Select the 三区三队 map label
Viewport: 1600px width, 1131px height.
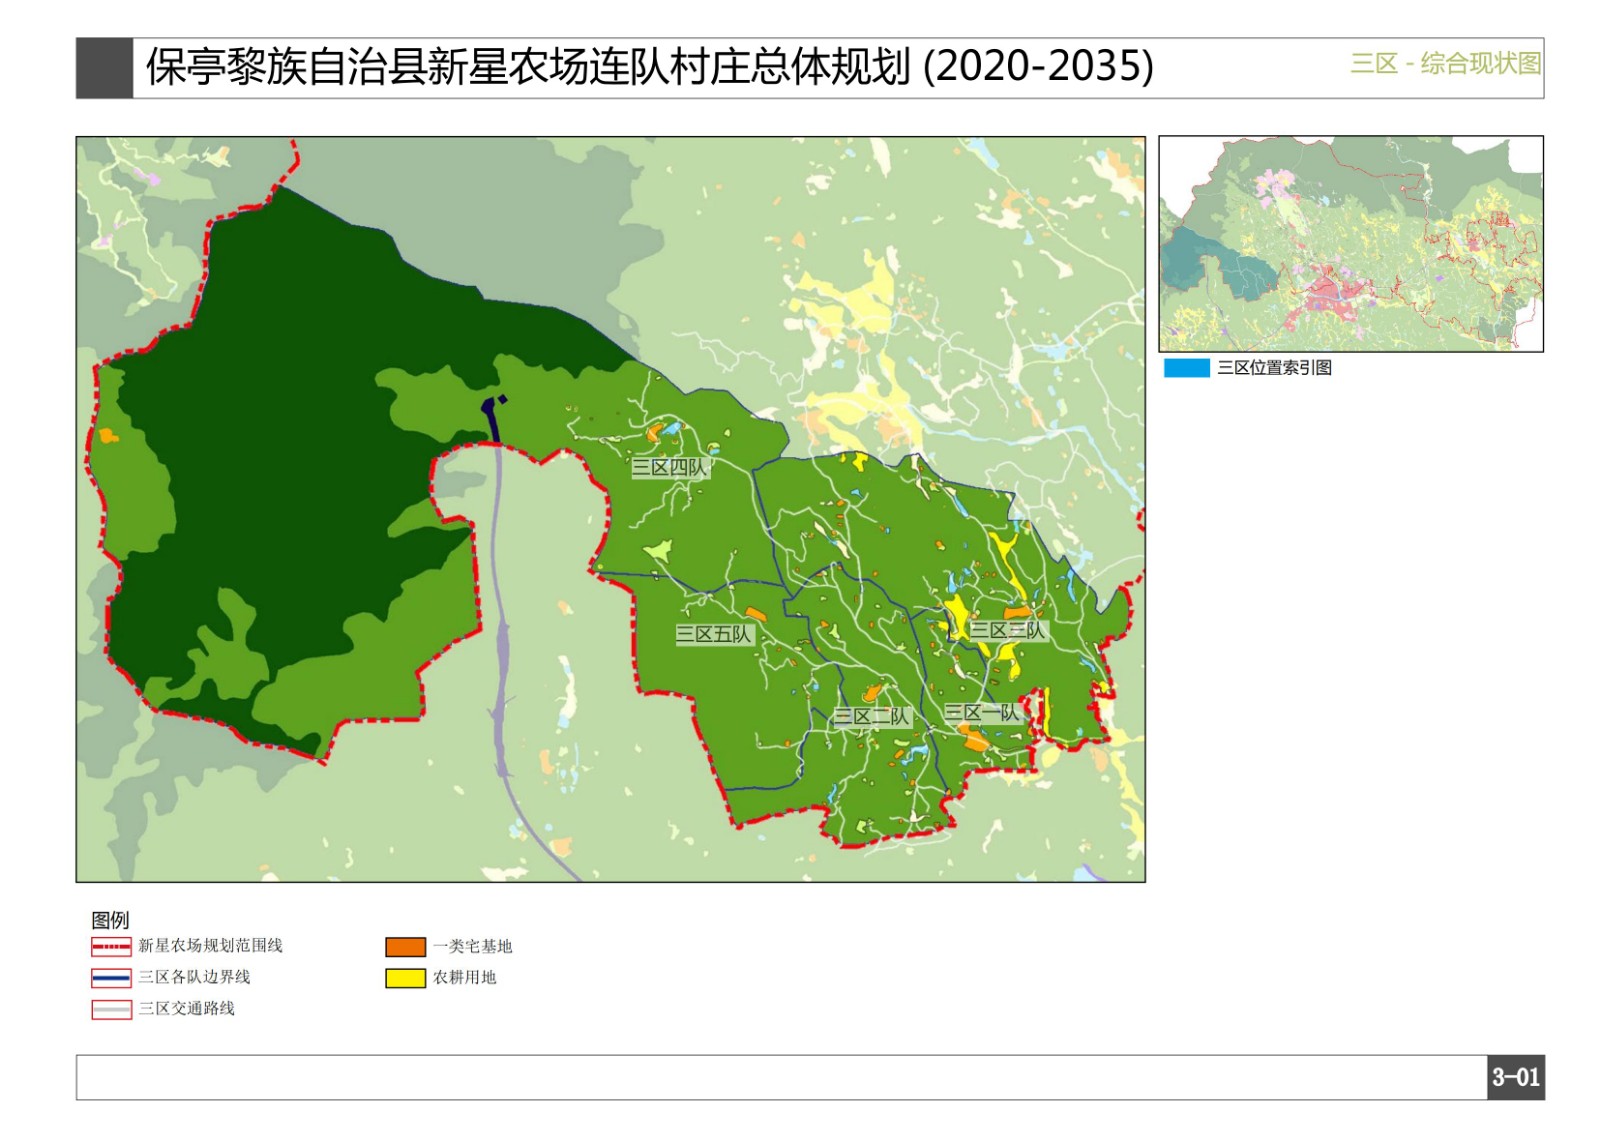pyautogui.click(x=1008, y=630)
